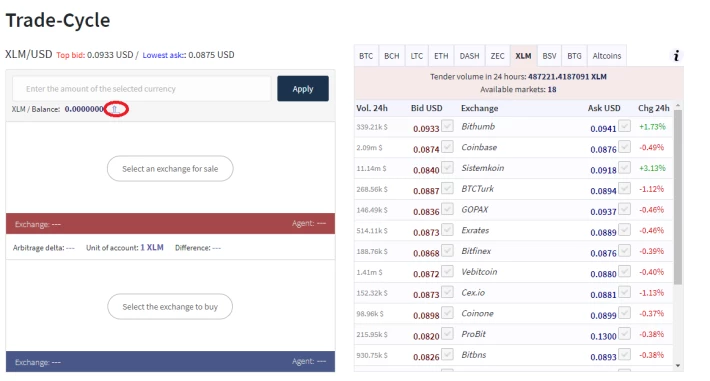Click the Top bid label
This screenshot has height=381, width=710.
point(70,55)
